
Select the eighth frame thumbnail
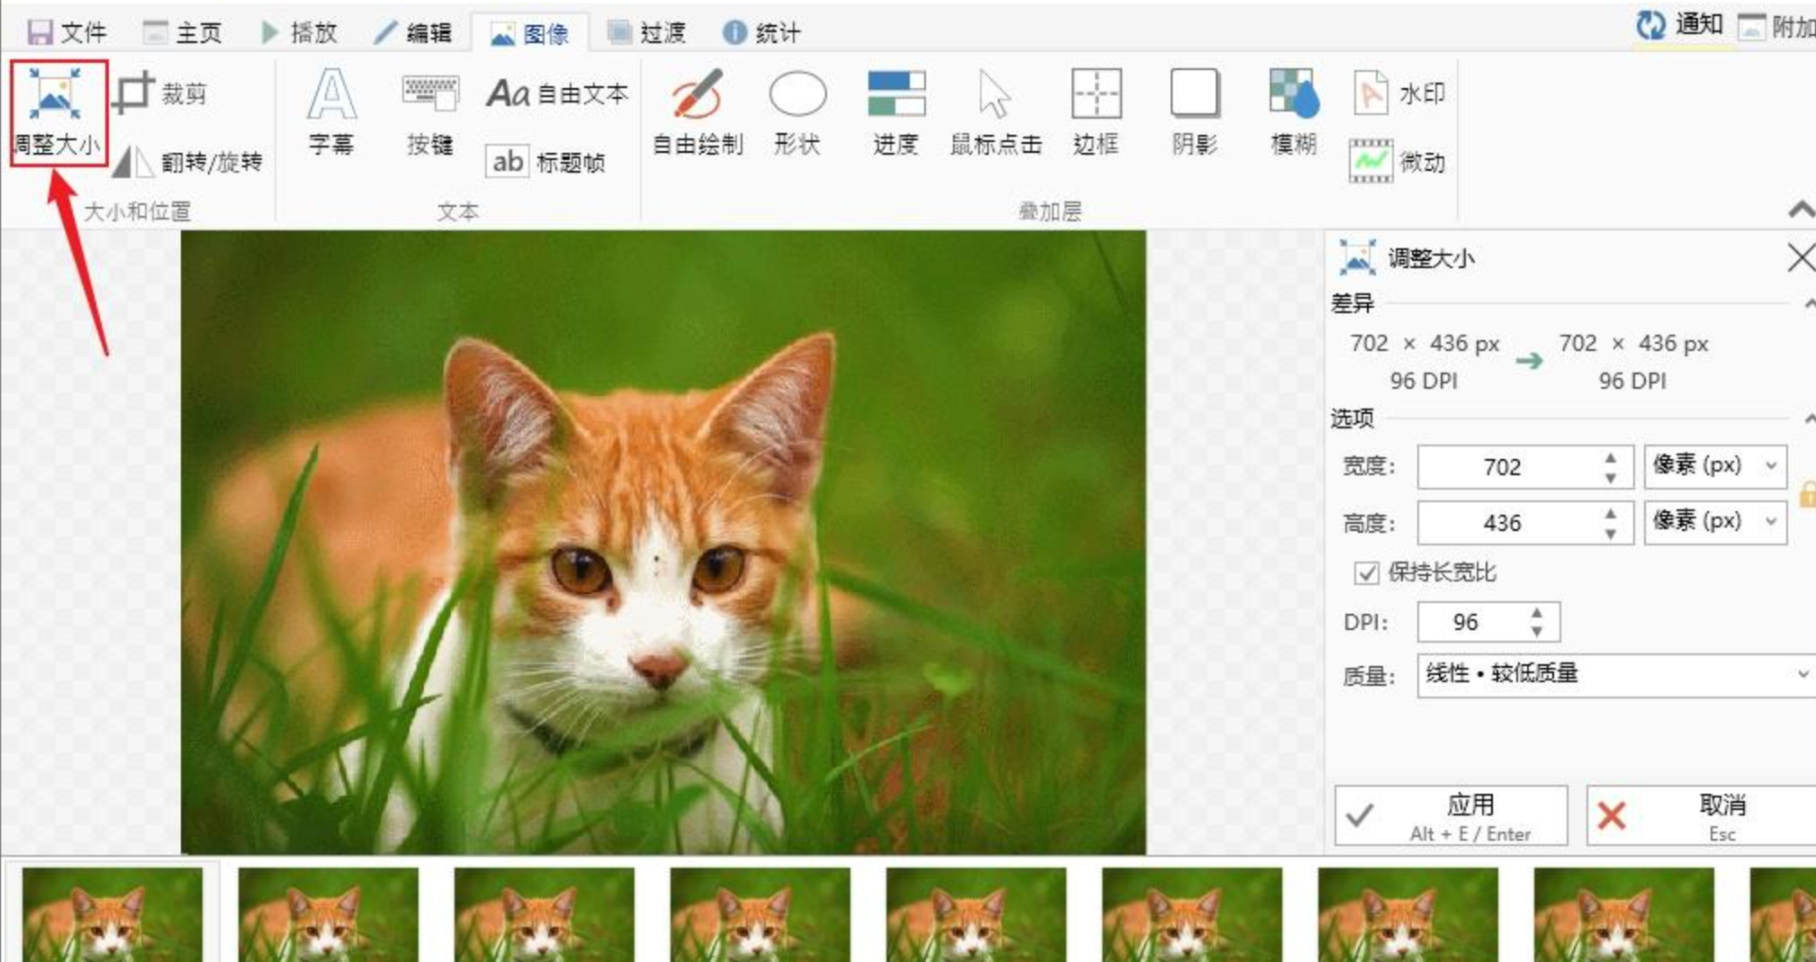(1624, 914)
